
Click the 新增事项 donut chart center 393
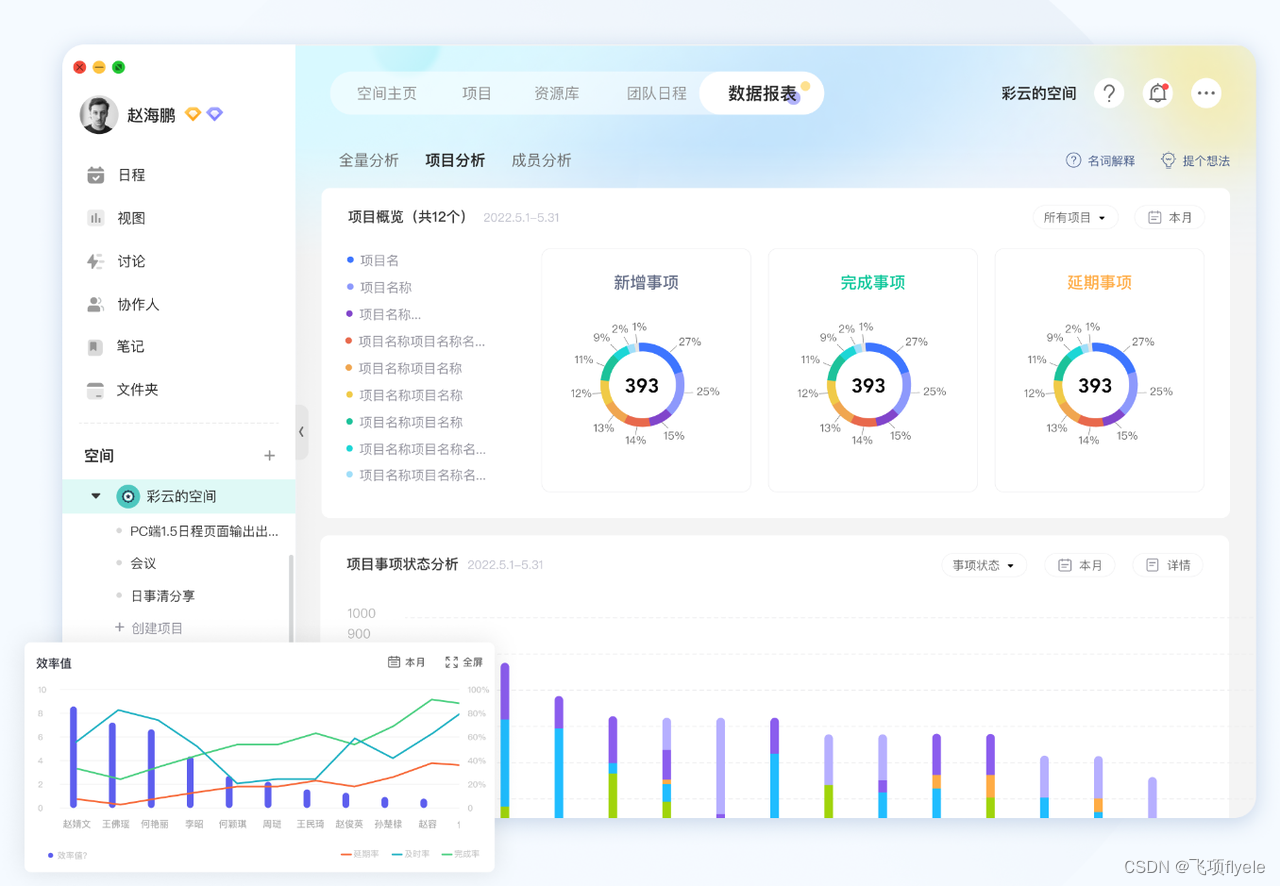(642, 385)
